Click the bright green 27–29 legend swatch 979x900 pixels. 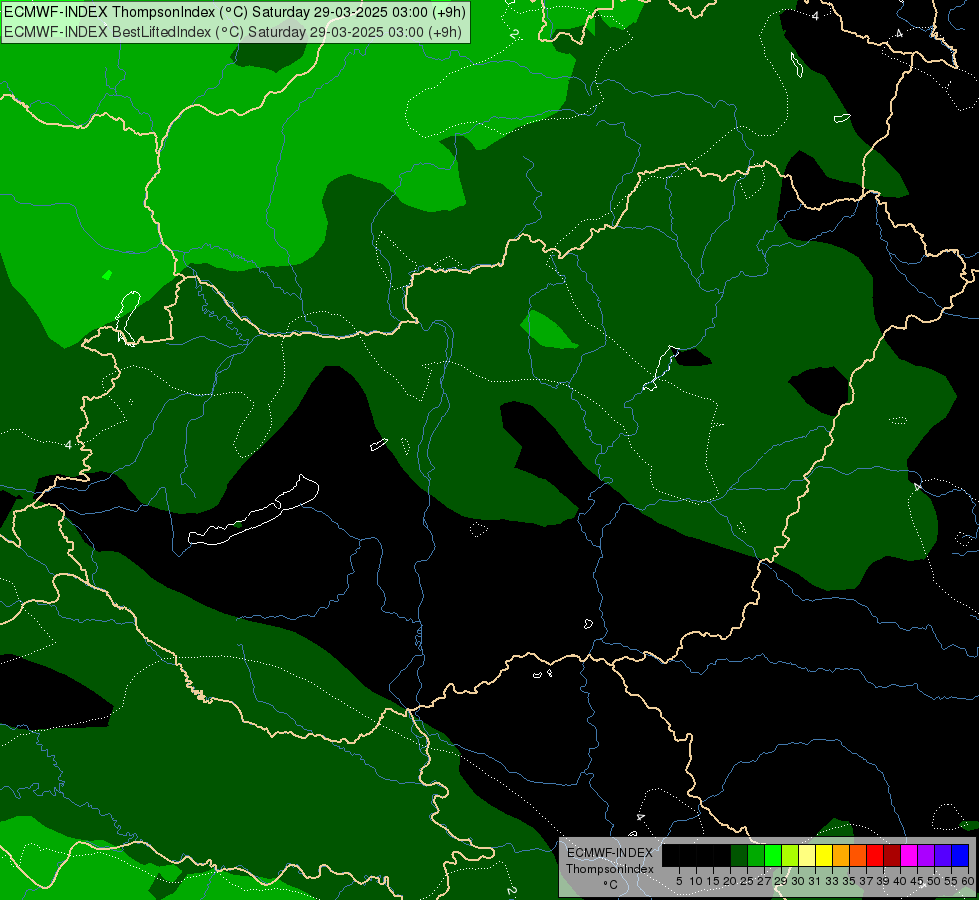pyautogui.click(x=773, y=855)
